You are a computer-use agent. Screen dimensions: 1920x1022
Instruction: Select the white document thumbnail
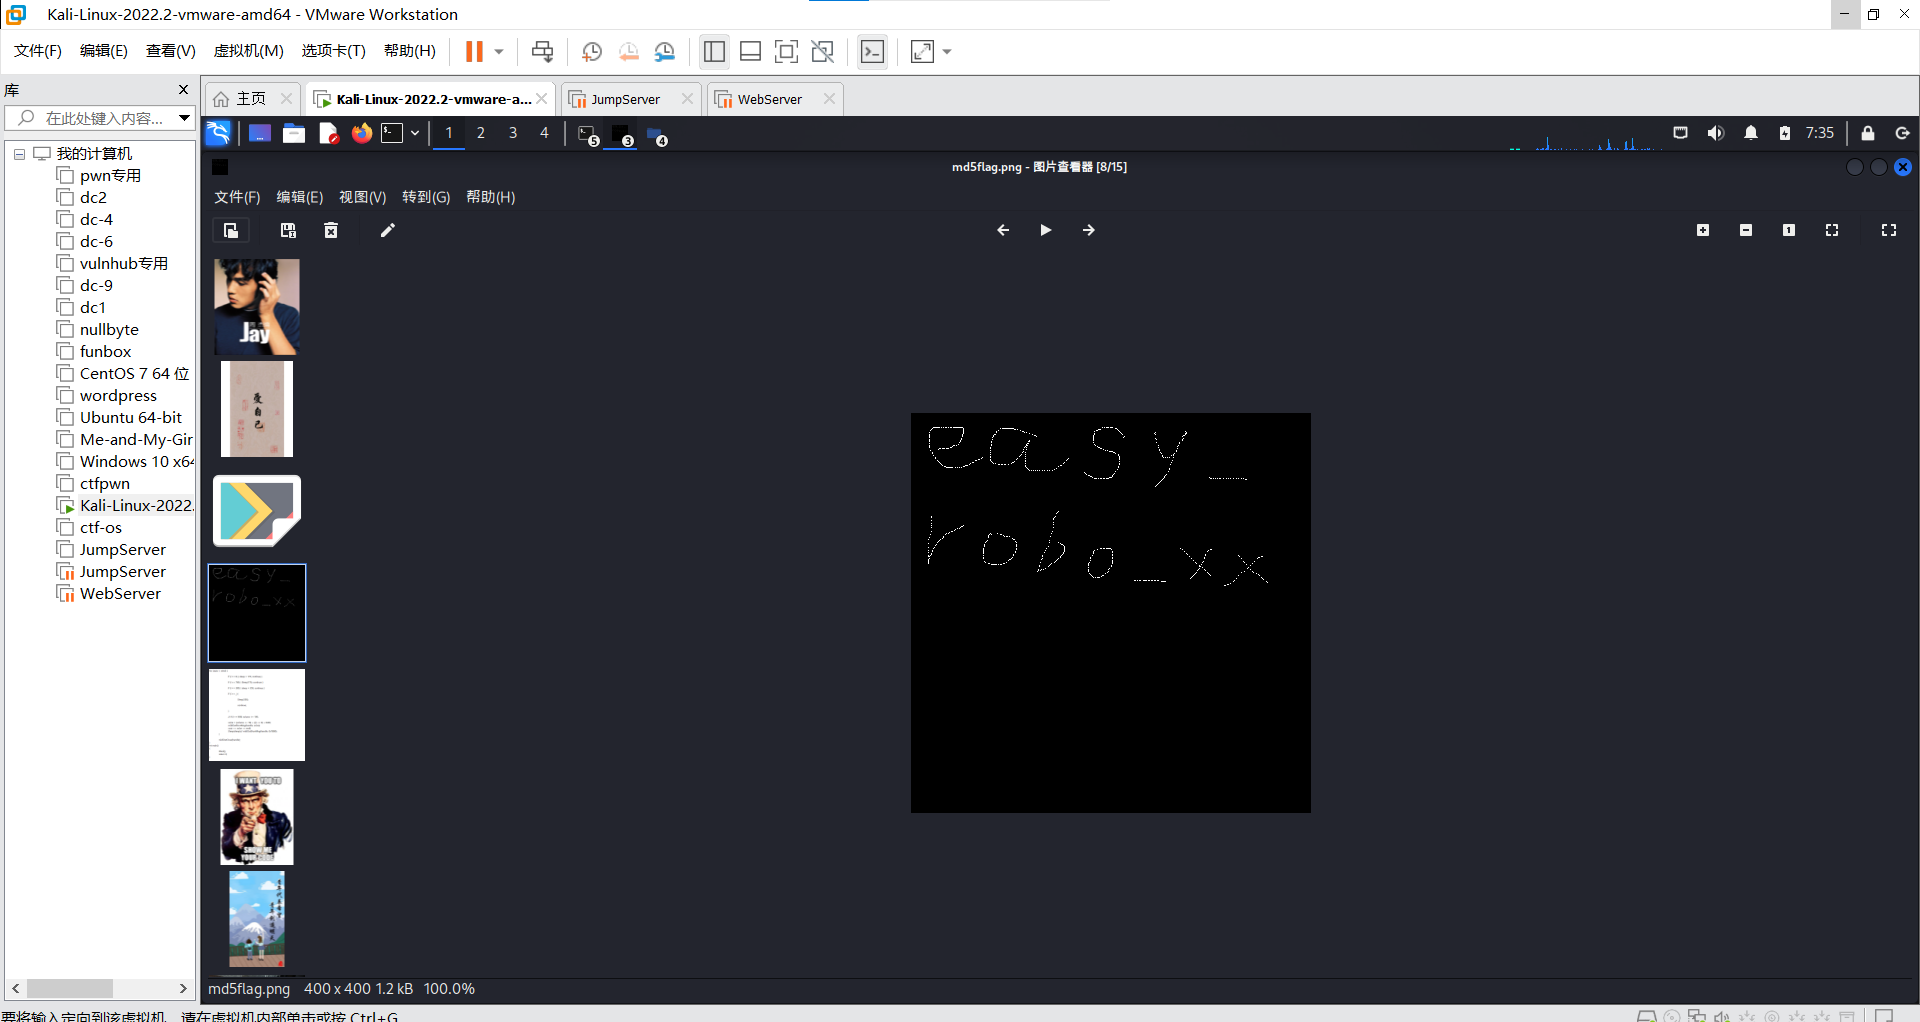(257, 715)
